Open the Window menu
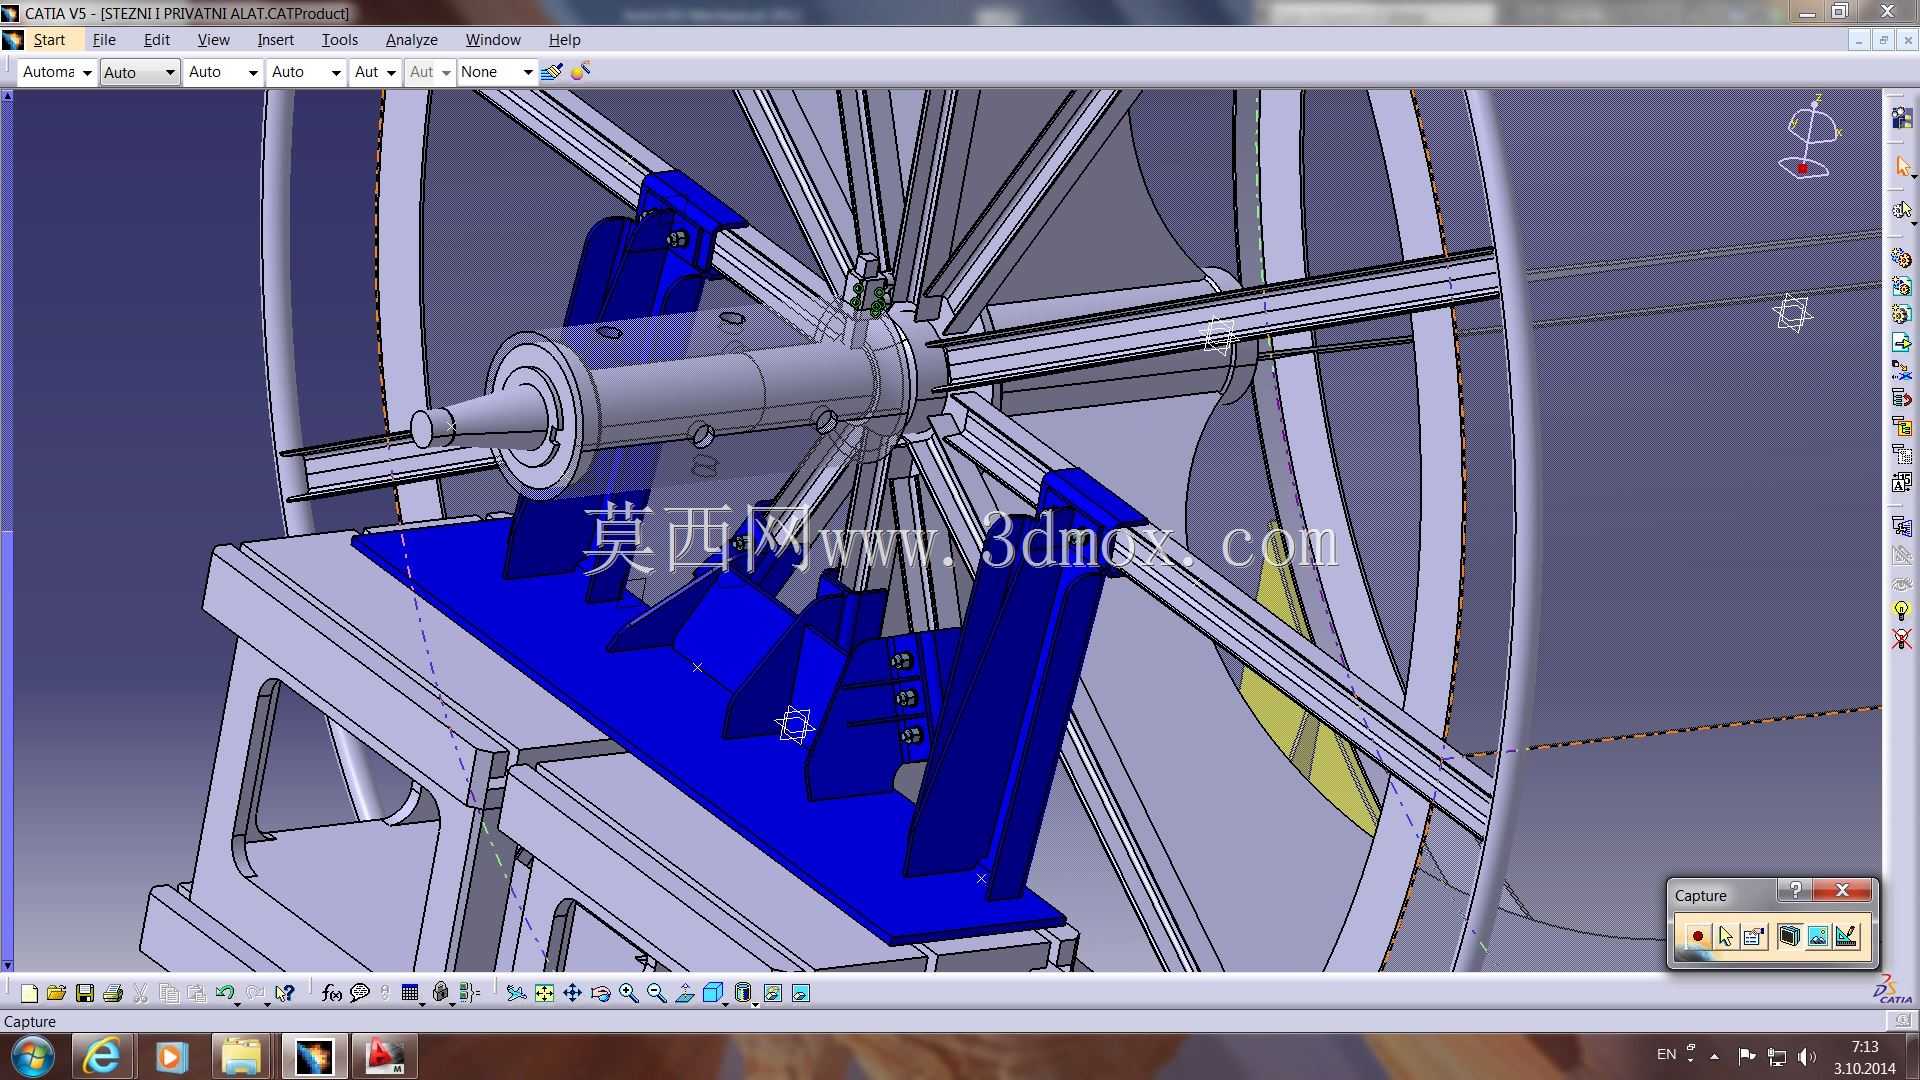 [493, 40]
